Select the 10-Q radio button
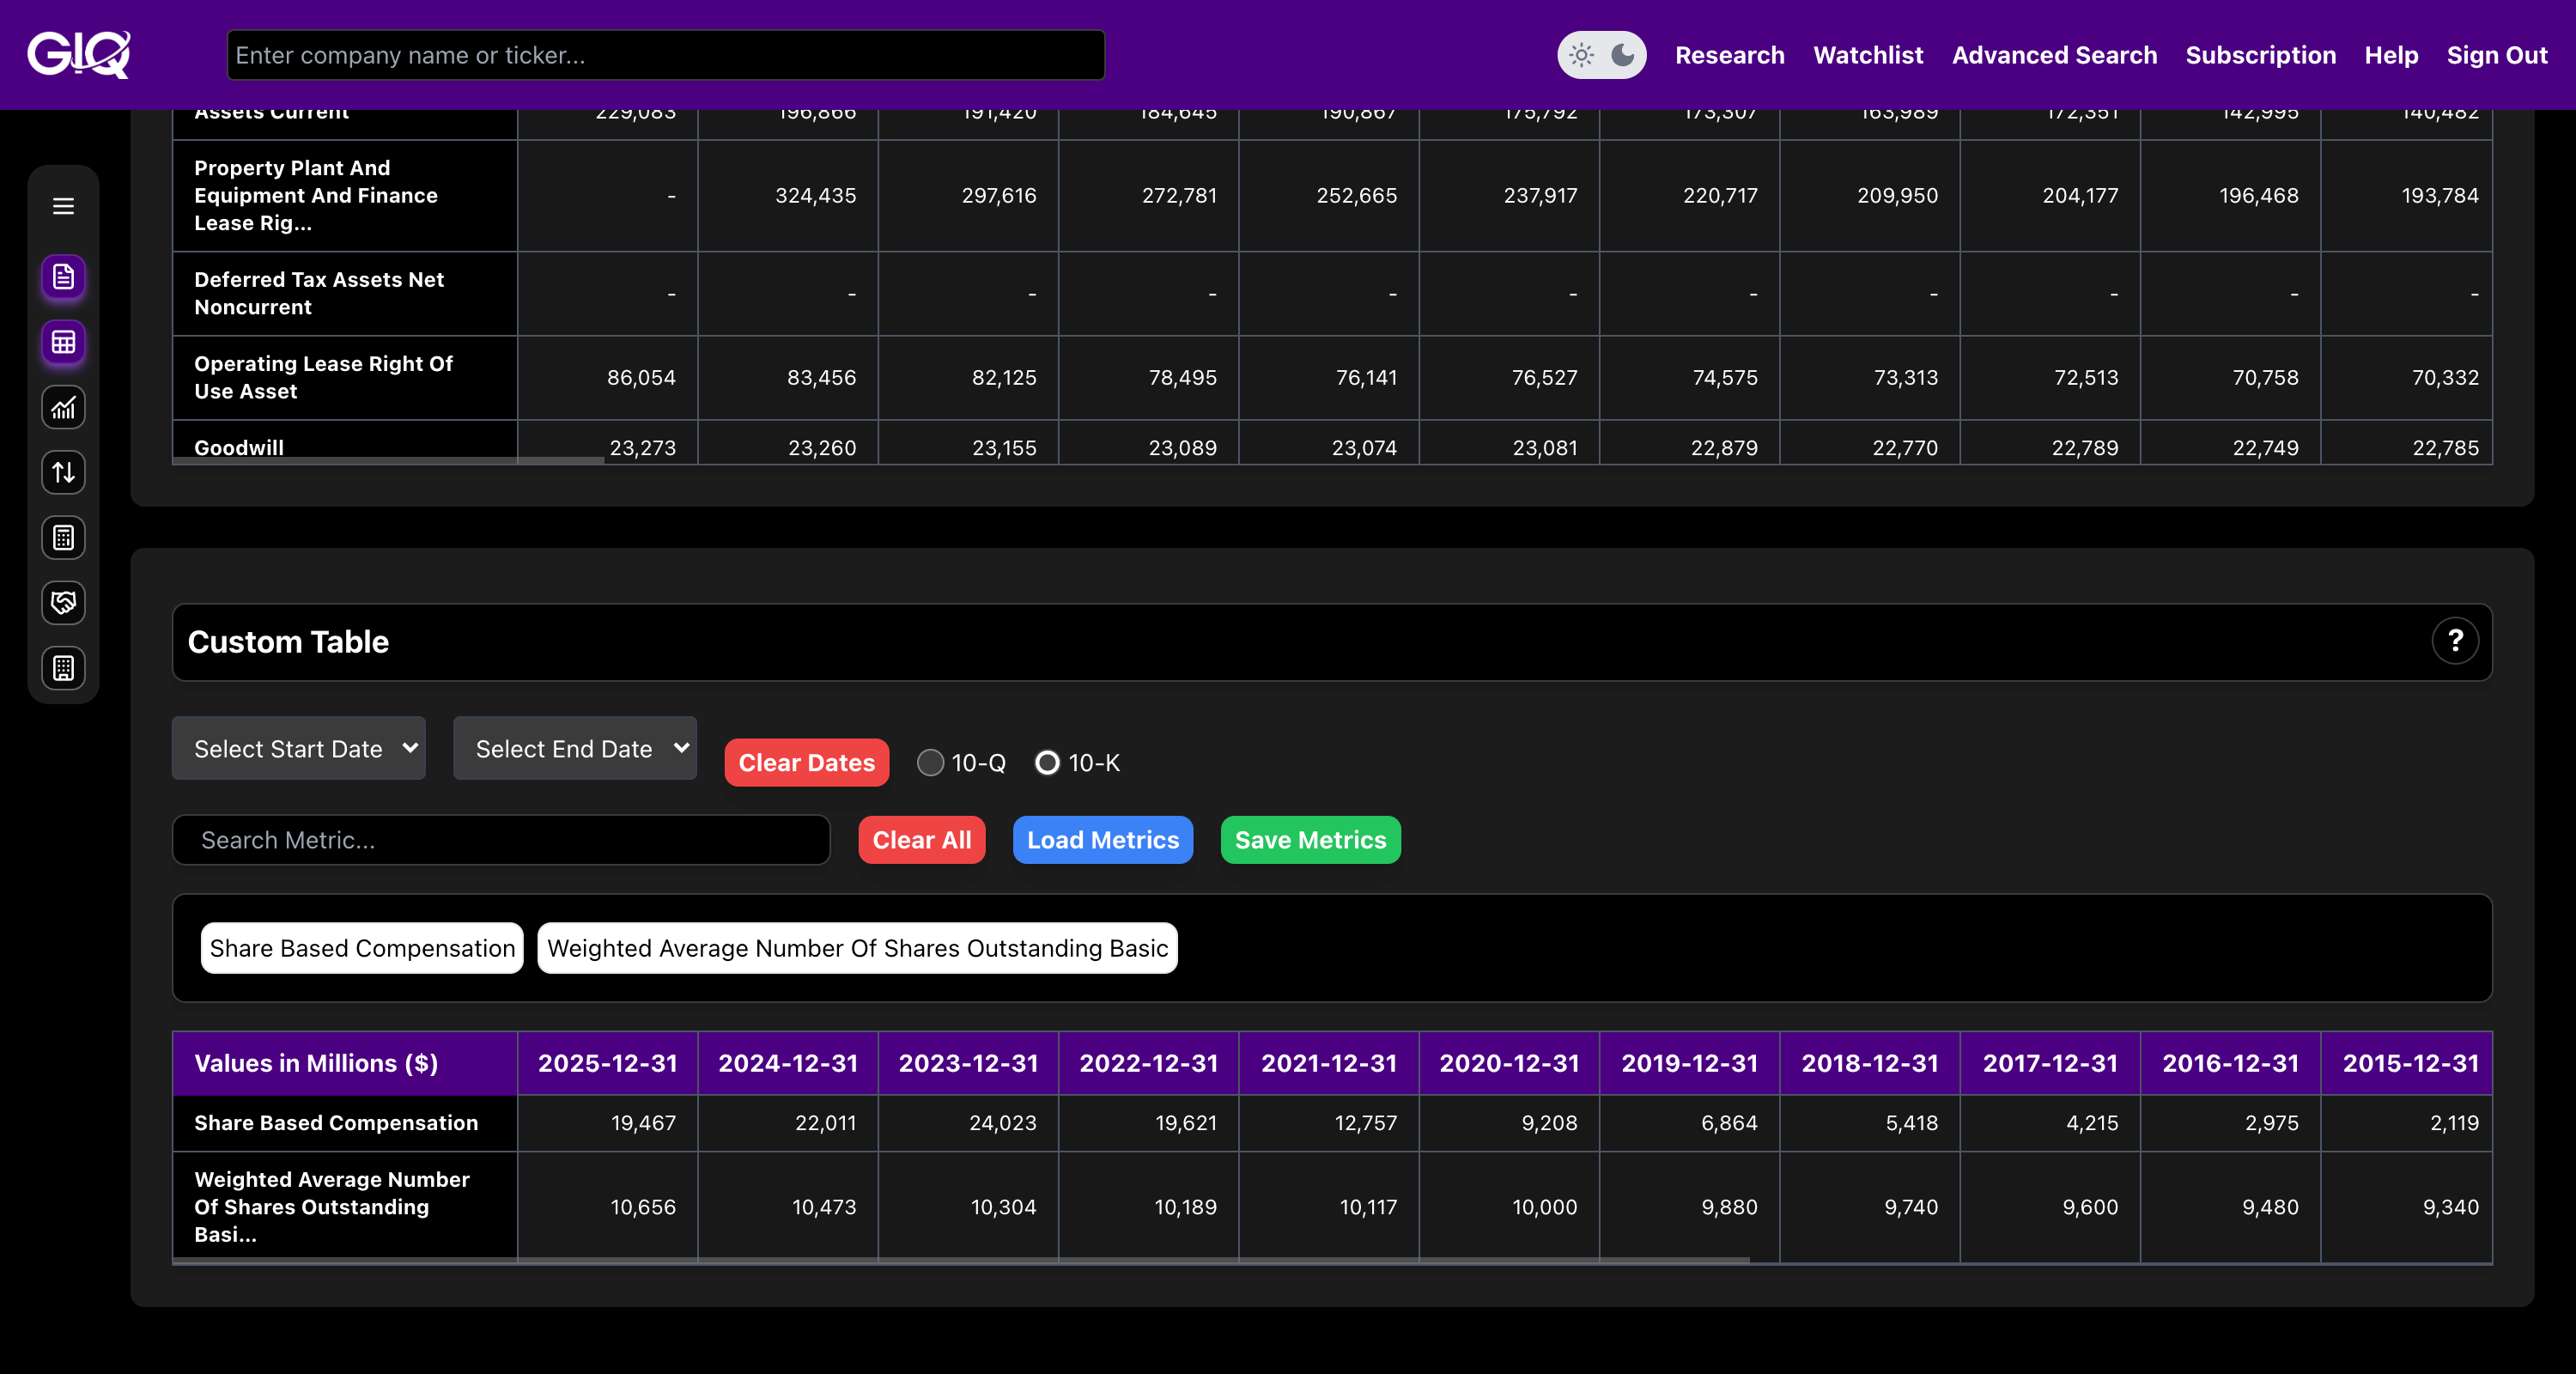Screen dimensions: 2576x1374 [930, 763]
